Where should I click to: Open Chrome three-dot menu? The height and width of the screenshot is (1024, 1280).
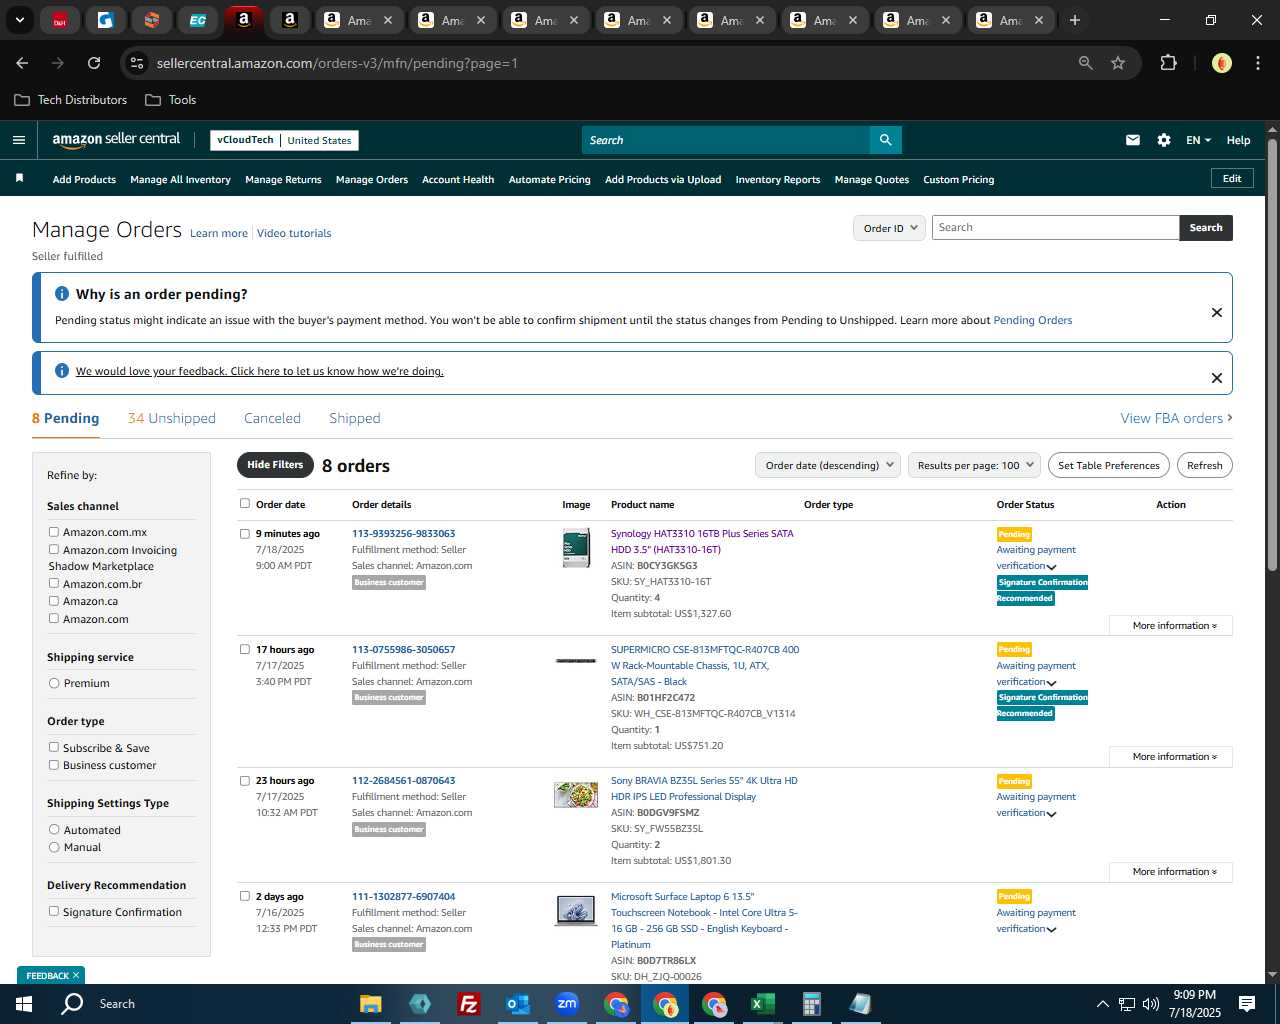pos(1256,63)
